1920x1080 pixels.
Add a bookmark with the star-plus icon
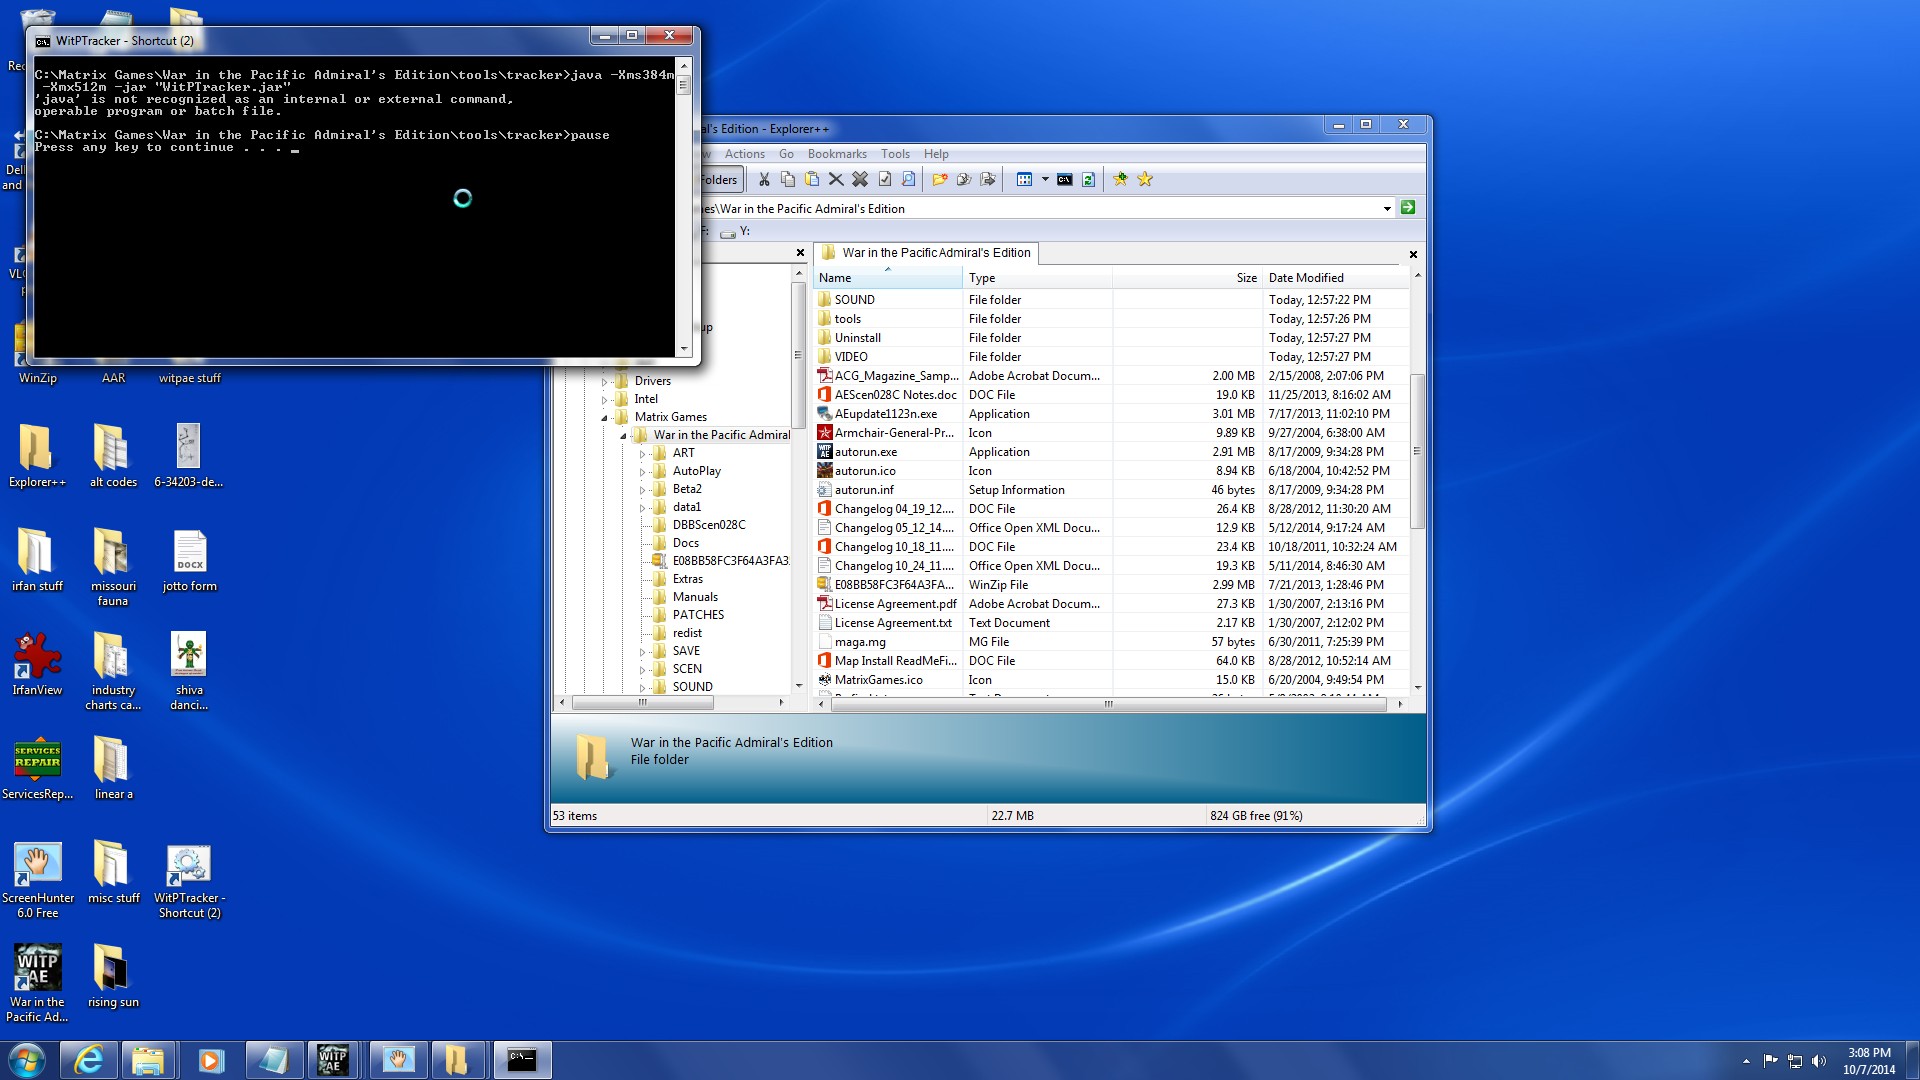[1121, 180]
